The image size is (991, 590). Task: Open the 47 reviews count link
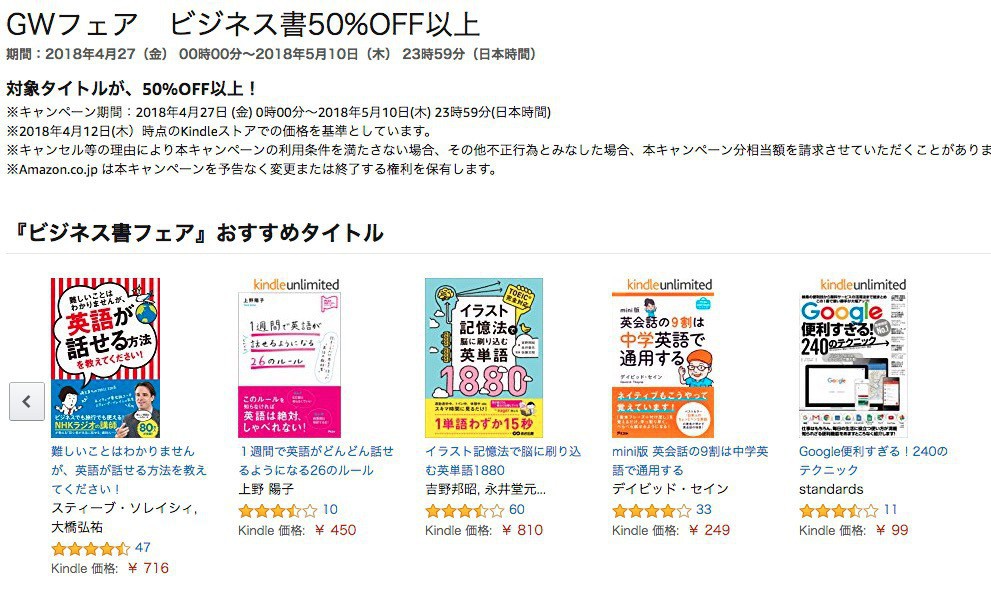(x=143, y=548)
